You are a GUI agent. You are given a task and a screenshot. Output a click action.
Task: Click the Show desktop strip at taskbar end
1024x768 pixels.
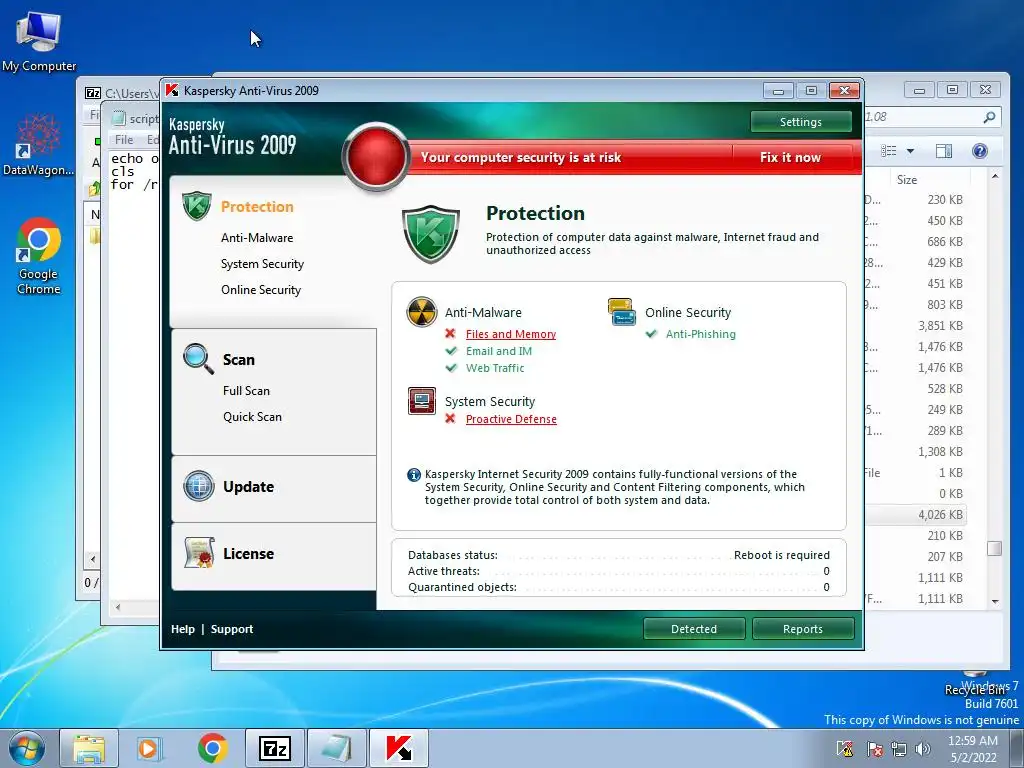1019,748
